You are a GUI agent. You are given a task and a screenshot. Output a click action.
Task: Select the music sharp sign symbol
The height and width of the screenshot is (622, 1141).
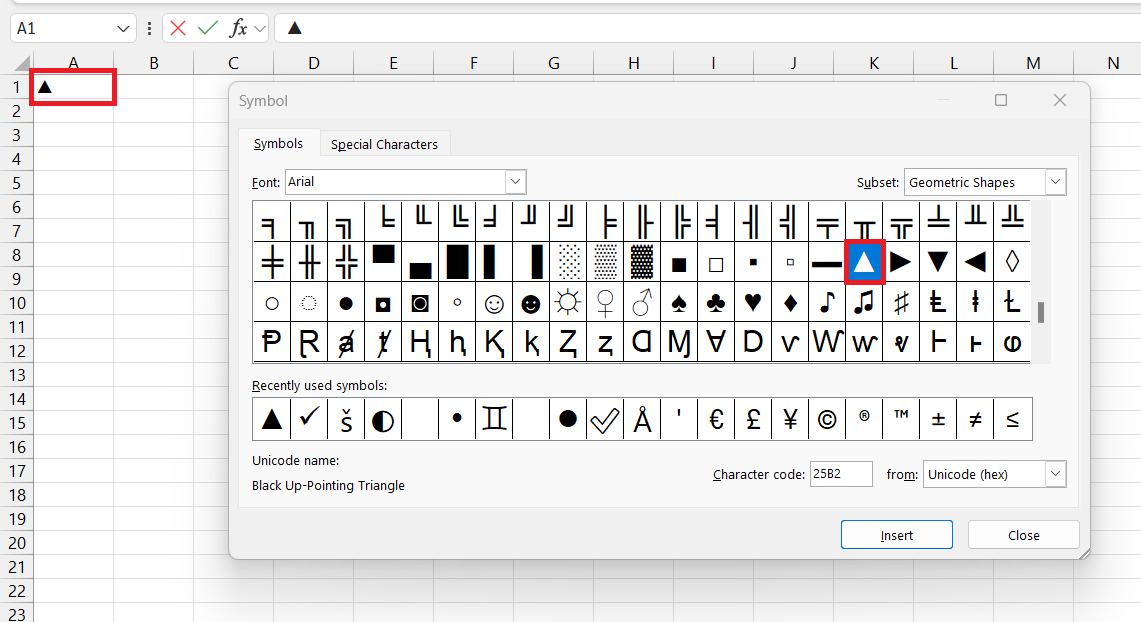tap(901, 303)
